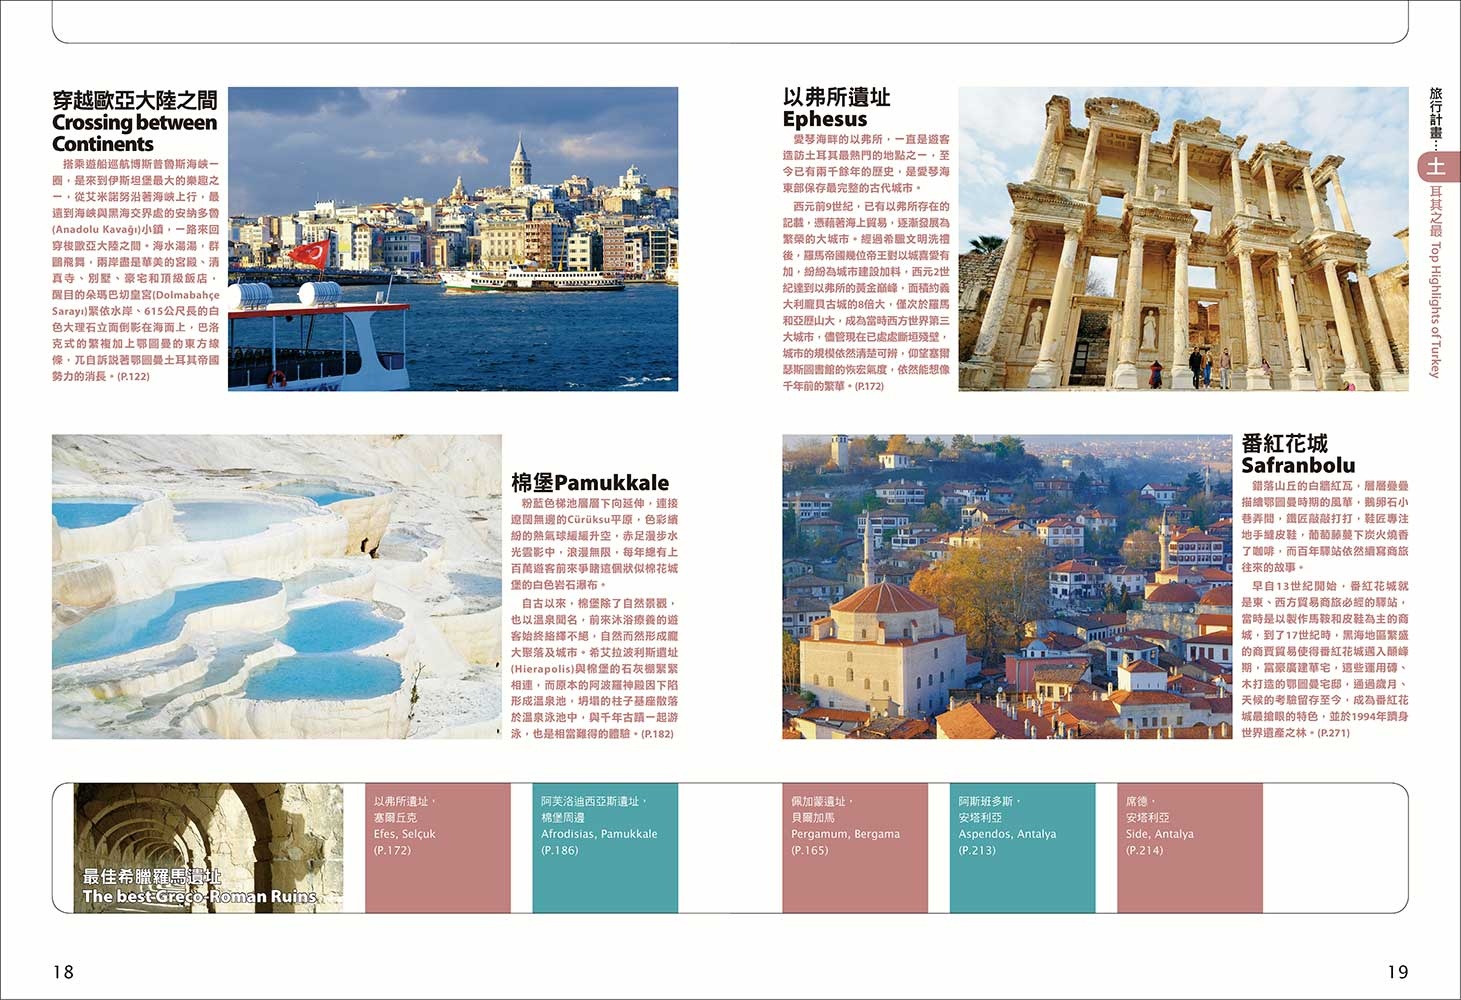Click the teal 'Aspendos, Antalya' box
The width and height of the screenshot is (1461, 1000).
(1022, 847)
